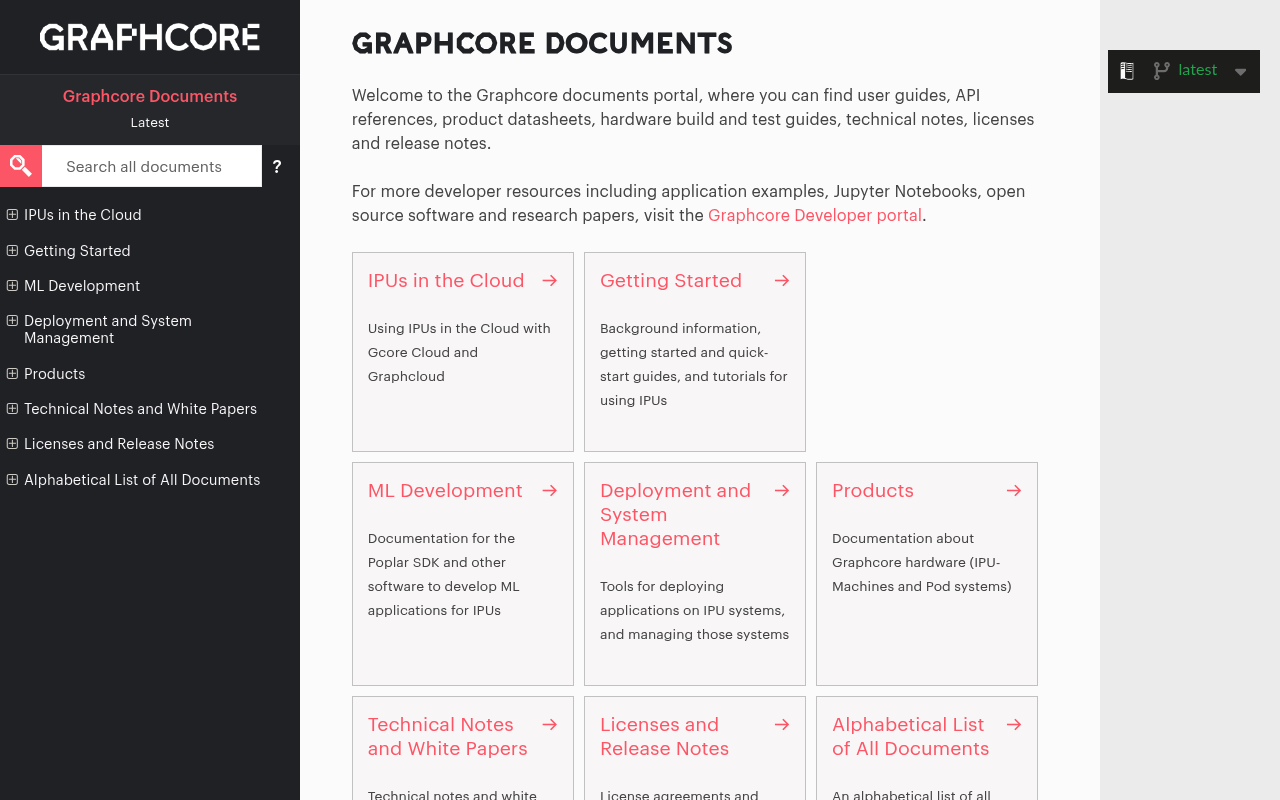The height and width of the screenshot is (800, 1280).
Task: Click the Graphcore logo in the sidebar
Action: pyautogui.click(x=150, y=37)
